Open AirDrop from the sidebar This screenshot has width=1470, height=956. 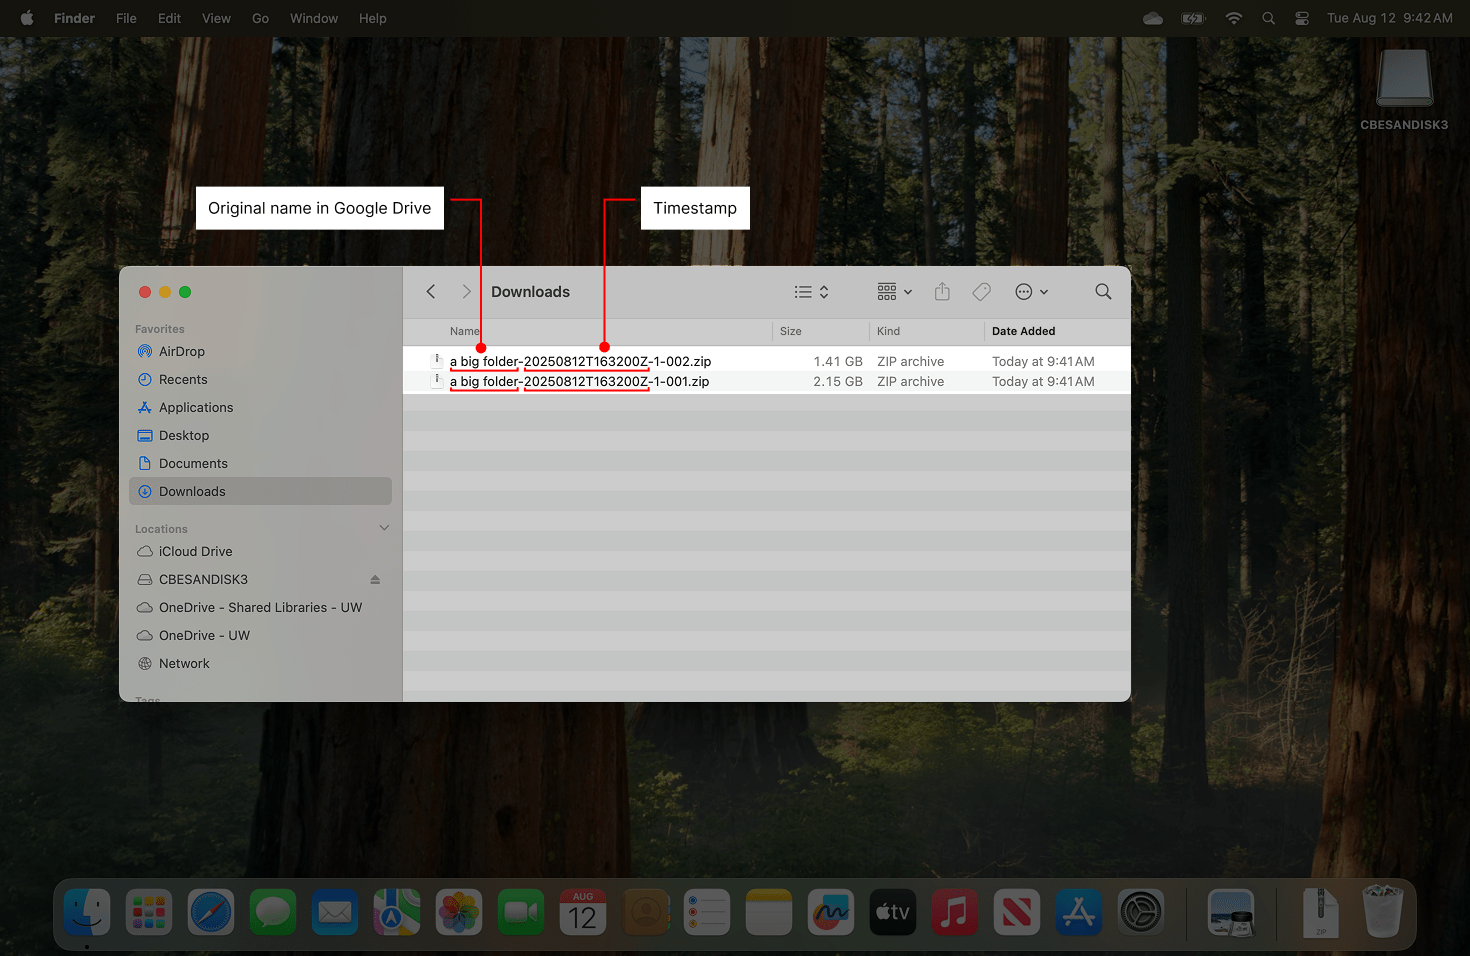(x=183, y=351)
